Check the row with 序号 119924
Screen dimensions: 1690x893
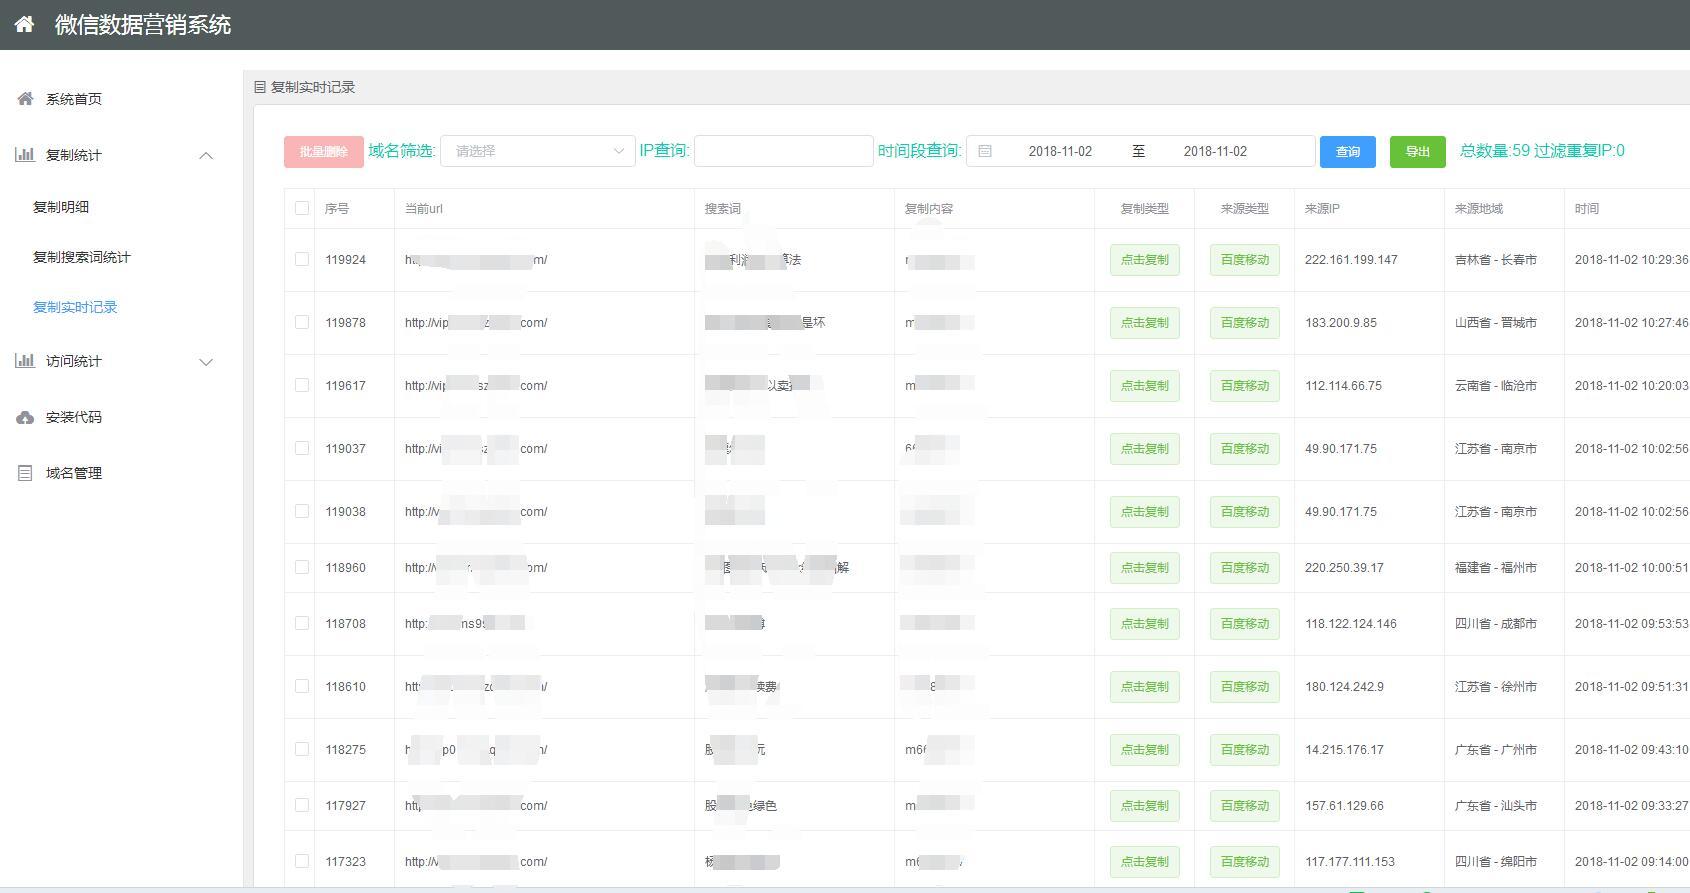click(302, 259)
